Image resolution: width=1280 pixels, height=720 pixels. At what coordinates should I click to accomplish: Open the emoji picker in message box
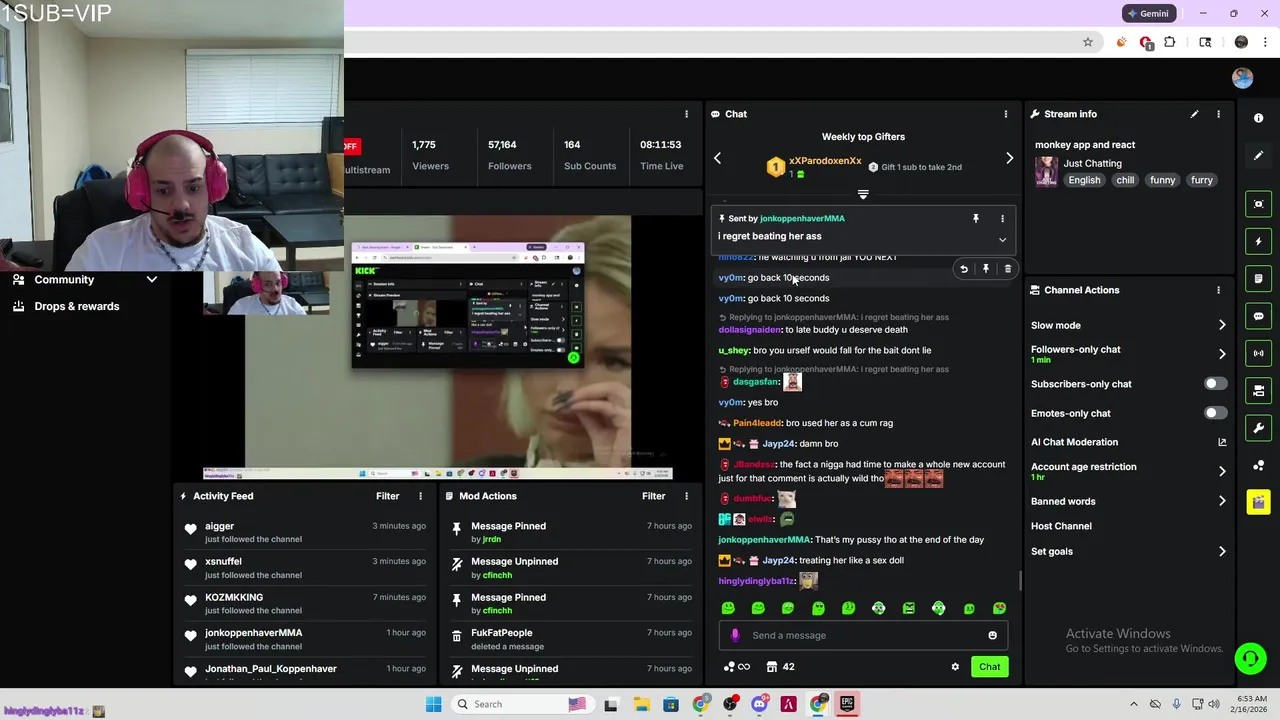992,635
